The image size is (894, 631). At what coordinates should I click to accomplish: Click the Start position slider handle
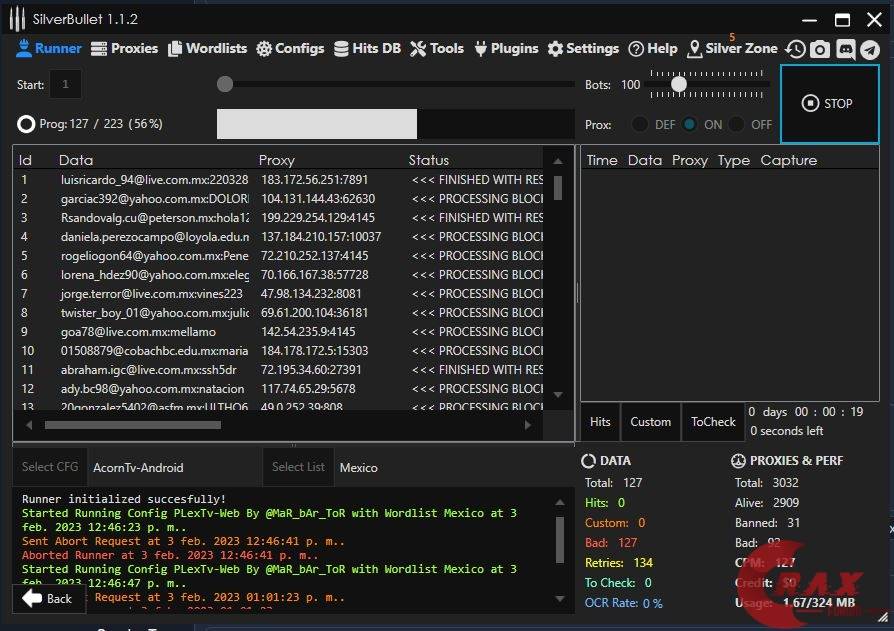pos(225,84)
